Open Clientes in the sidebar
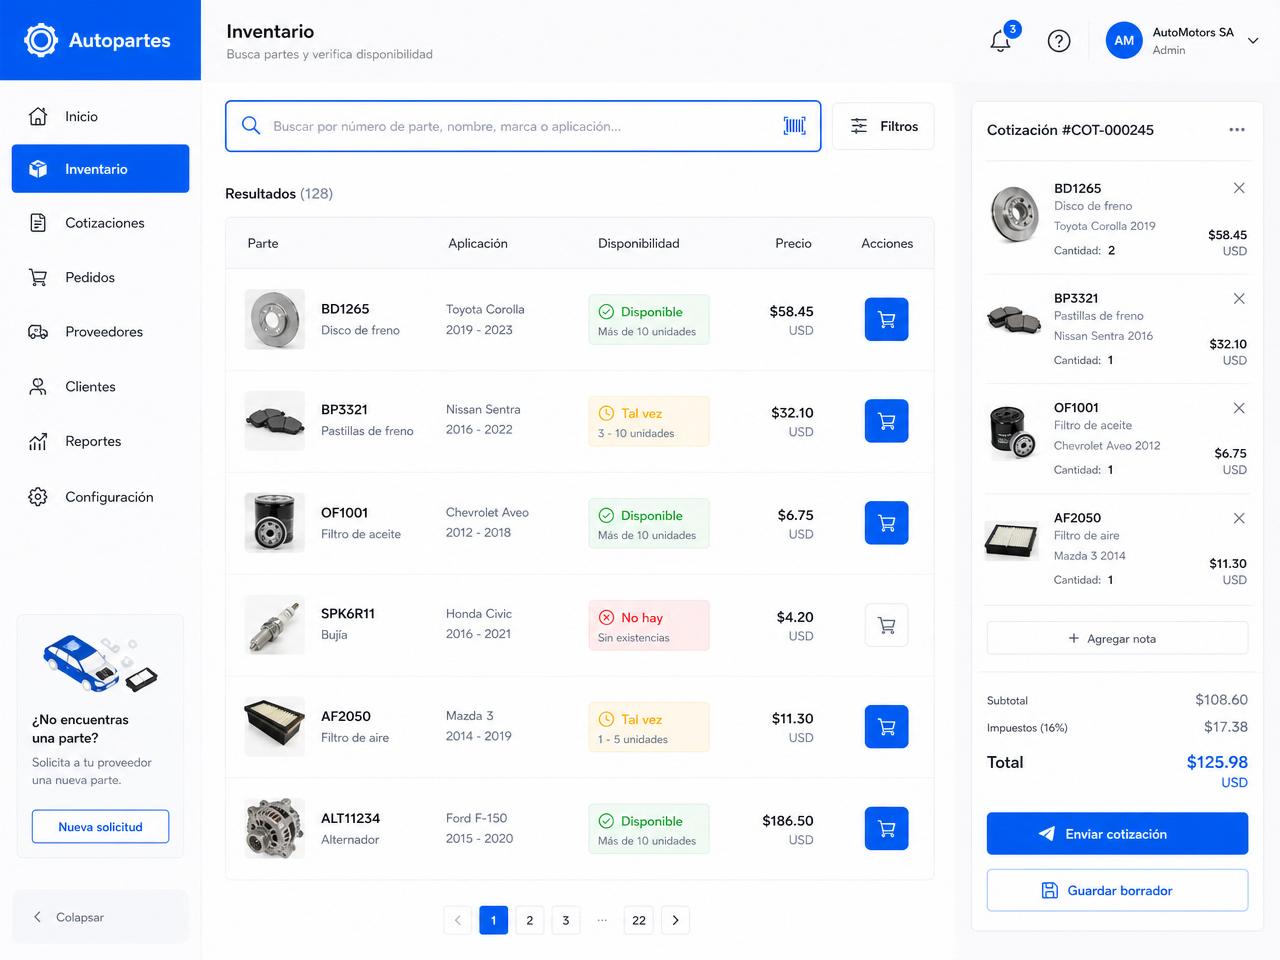The width and height of the screenshot is (1280, 960). click(x=100, y=387)
